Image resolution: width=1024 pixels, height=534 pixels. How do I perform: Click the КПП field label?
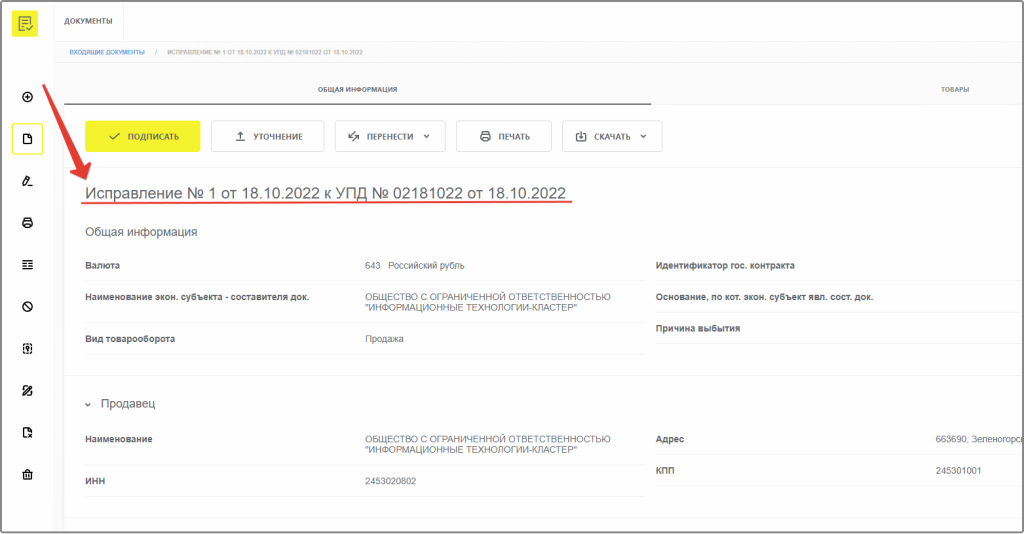point(665,471)
